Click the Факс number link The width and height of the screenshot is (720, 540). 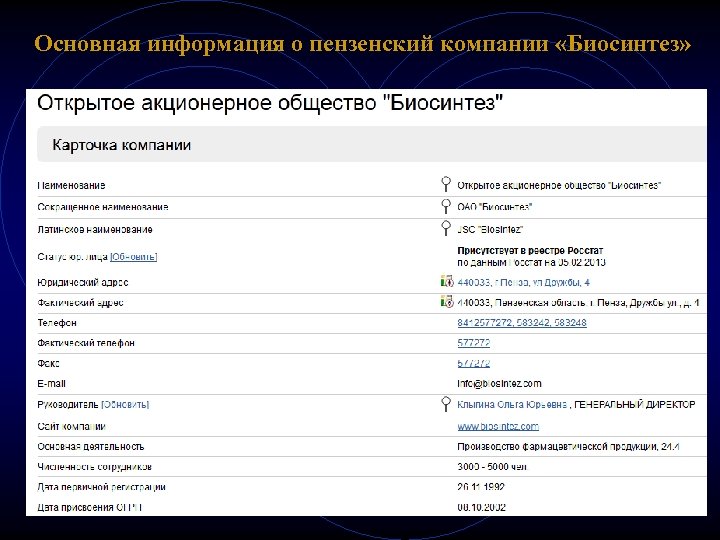[473, 363]
